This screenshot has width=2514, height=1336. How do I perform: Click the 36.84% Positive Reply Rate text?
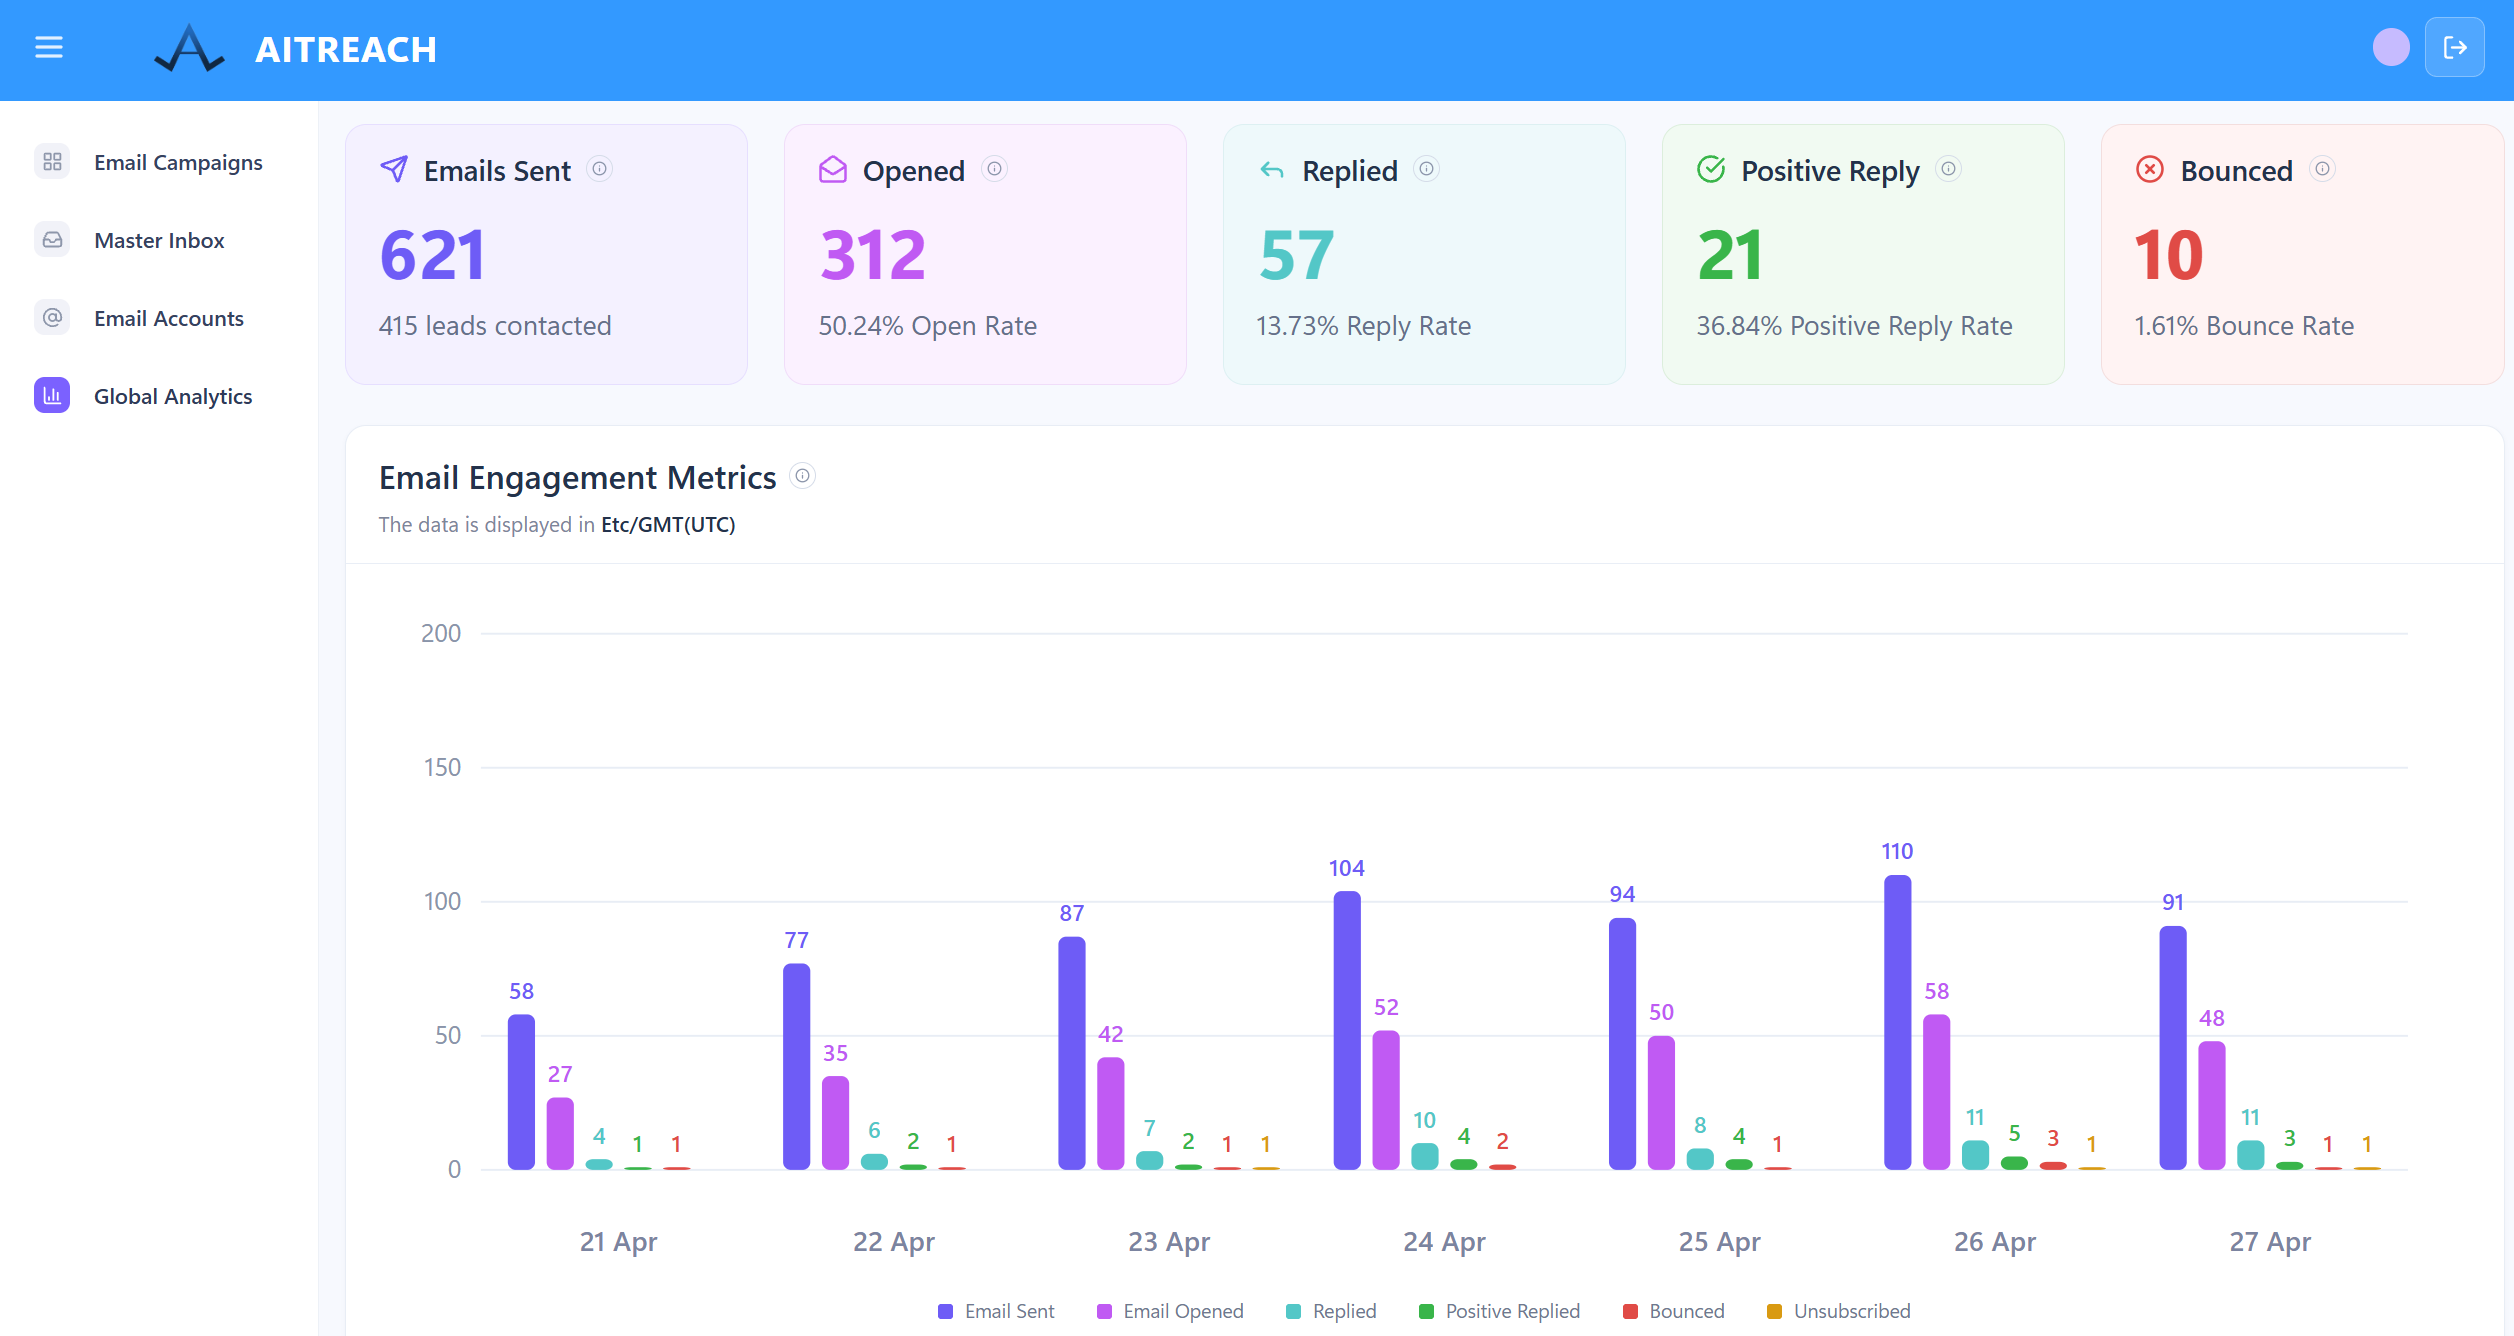[1854, 326]
